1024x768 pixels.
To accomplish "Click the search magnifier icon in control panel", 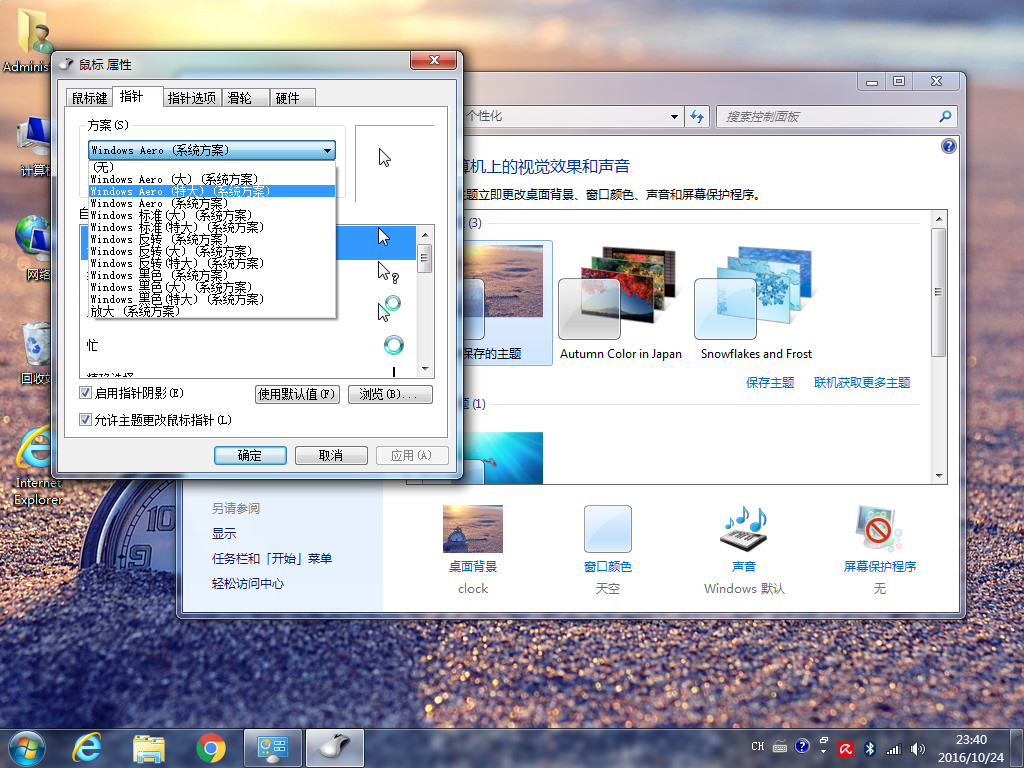I will point(945,116).
